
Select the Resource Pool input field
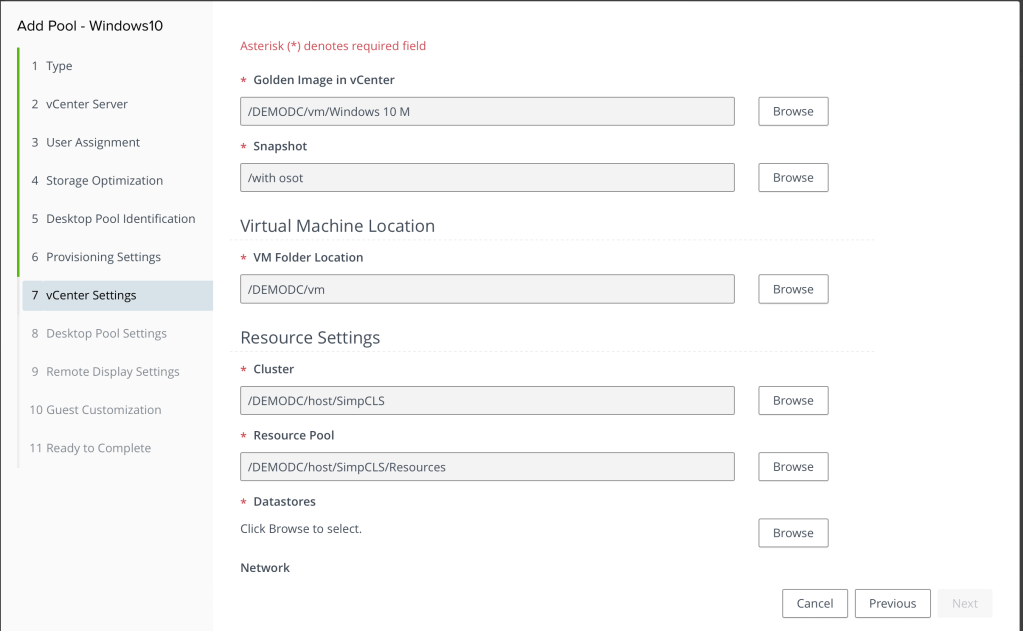(487, 466)
